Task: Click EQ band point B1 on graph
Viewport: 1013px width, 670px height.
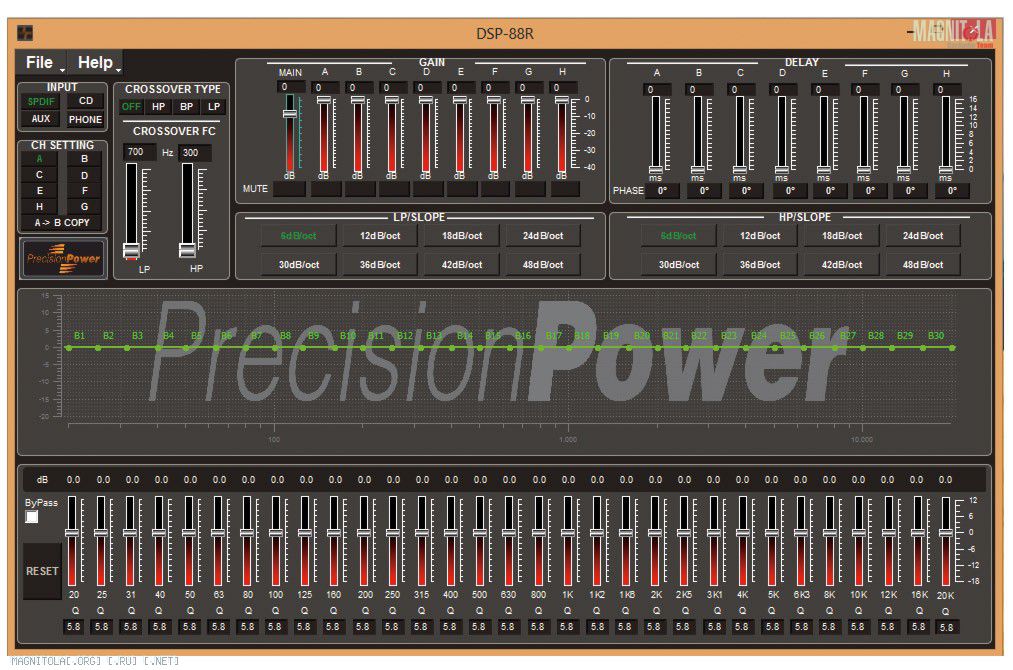Action: [x=69, y=348]
